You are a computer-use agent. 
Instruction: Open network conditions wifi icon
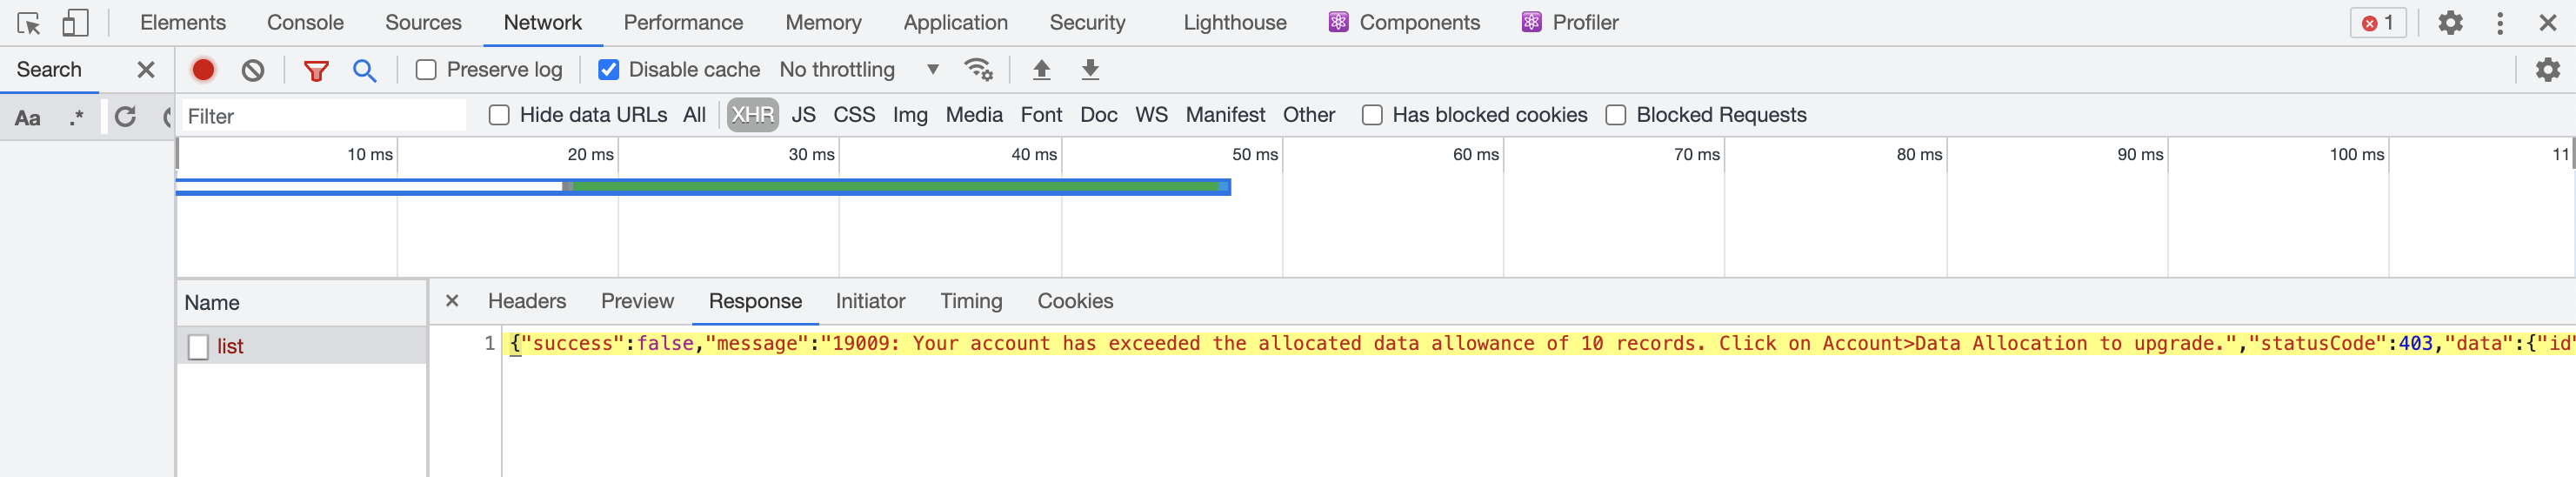(978, 70)
